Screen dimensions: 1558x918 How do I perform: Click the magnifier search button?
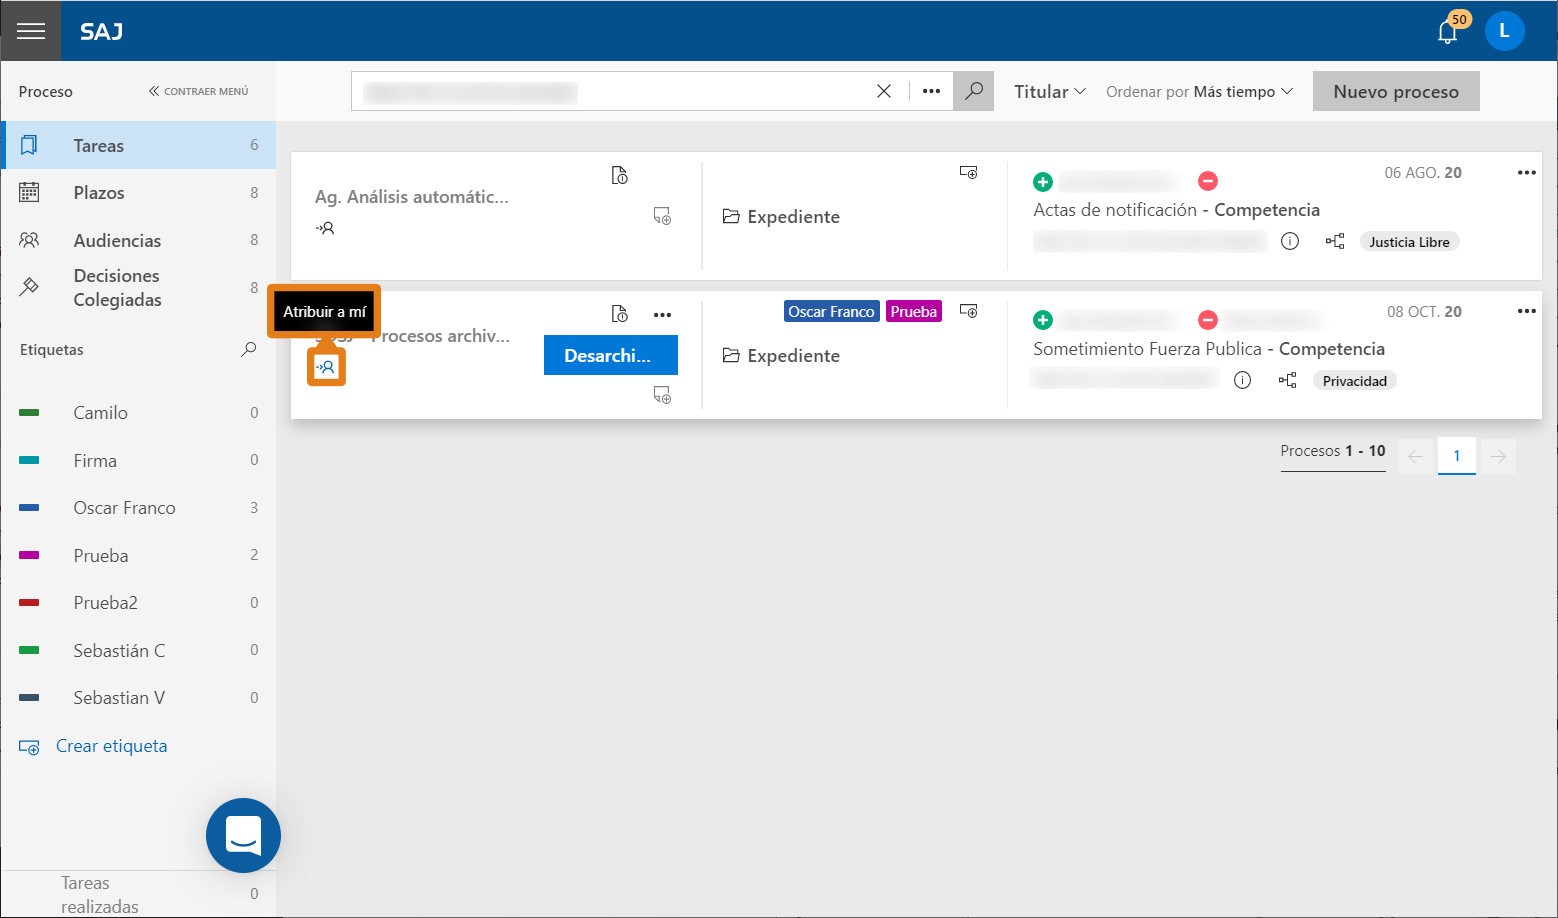(x=973, y=91)
